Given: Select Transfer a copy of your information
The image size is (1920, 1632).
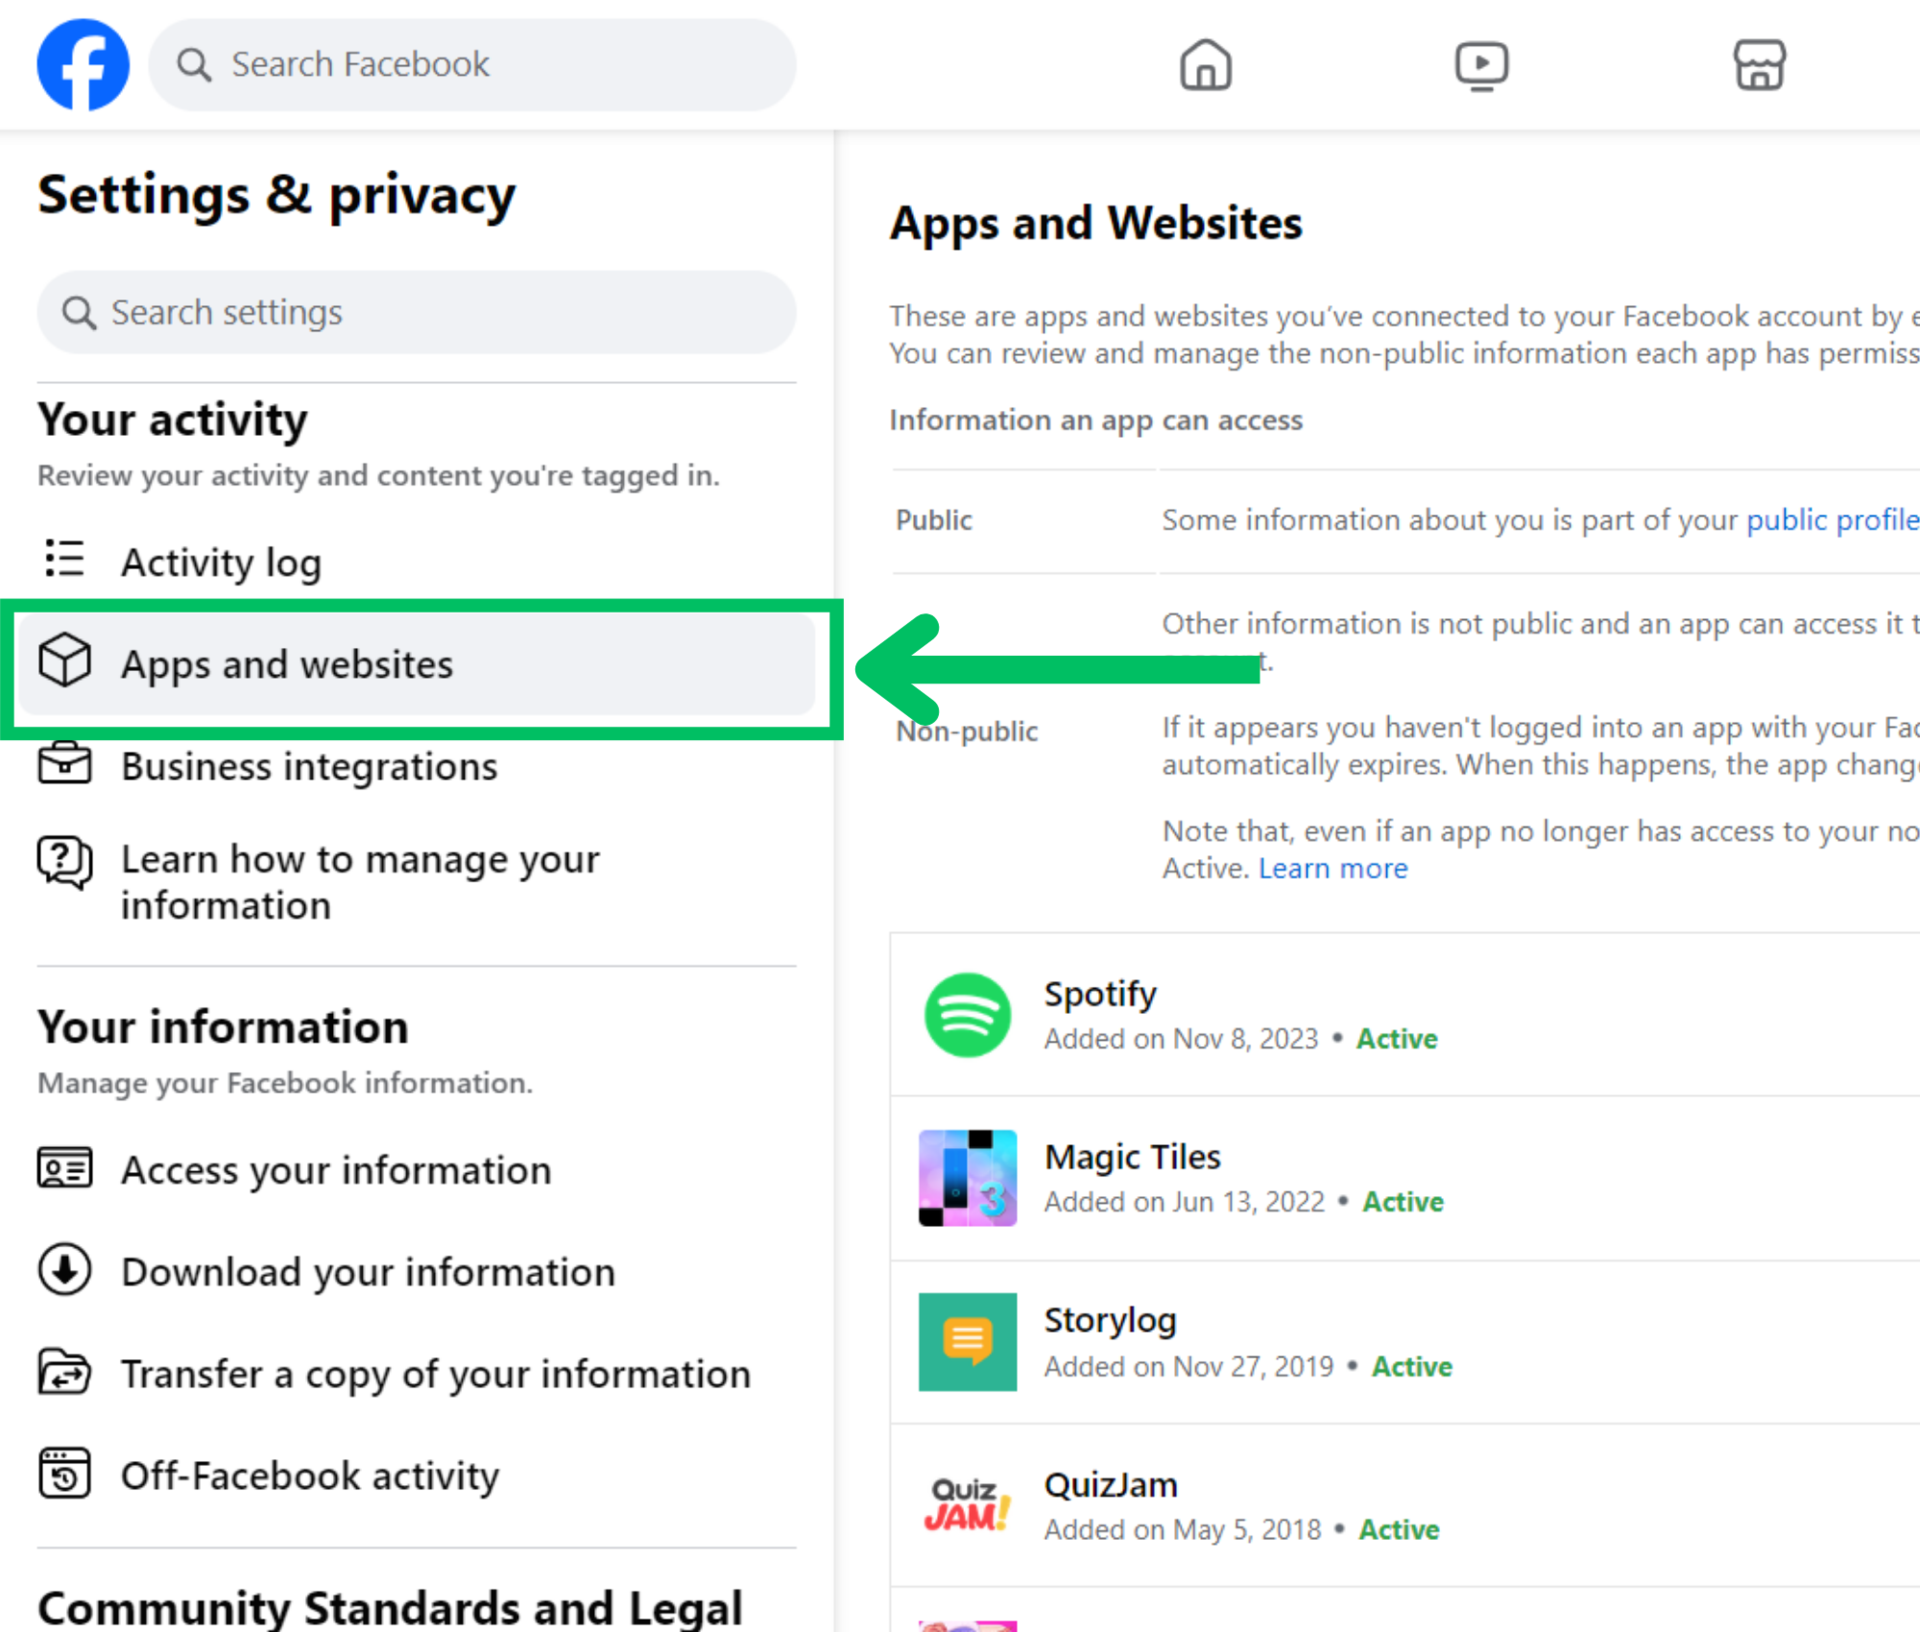Looking at the screenshot, I should [435, 1374].
